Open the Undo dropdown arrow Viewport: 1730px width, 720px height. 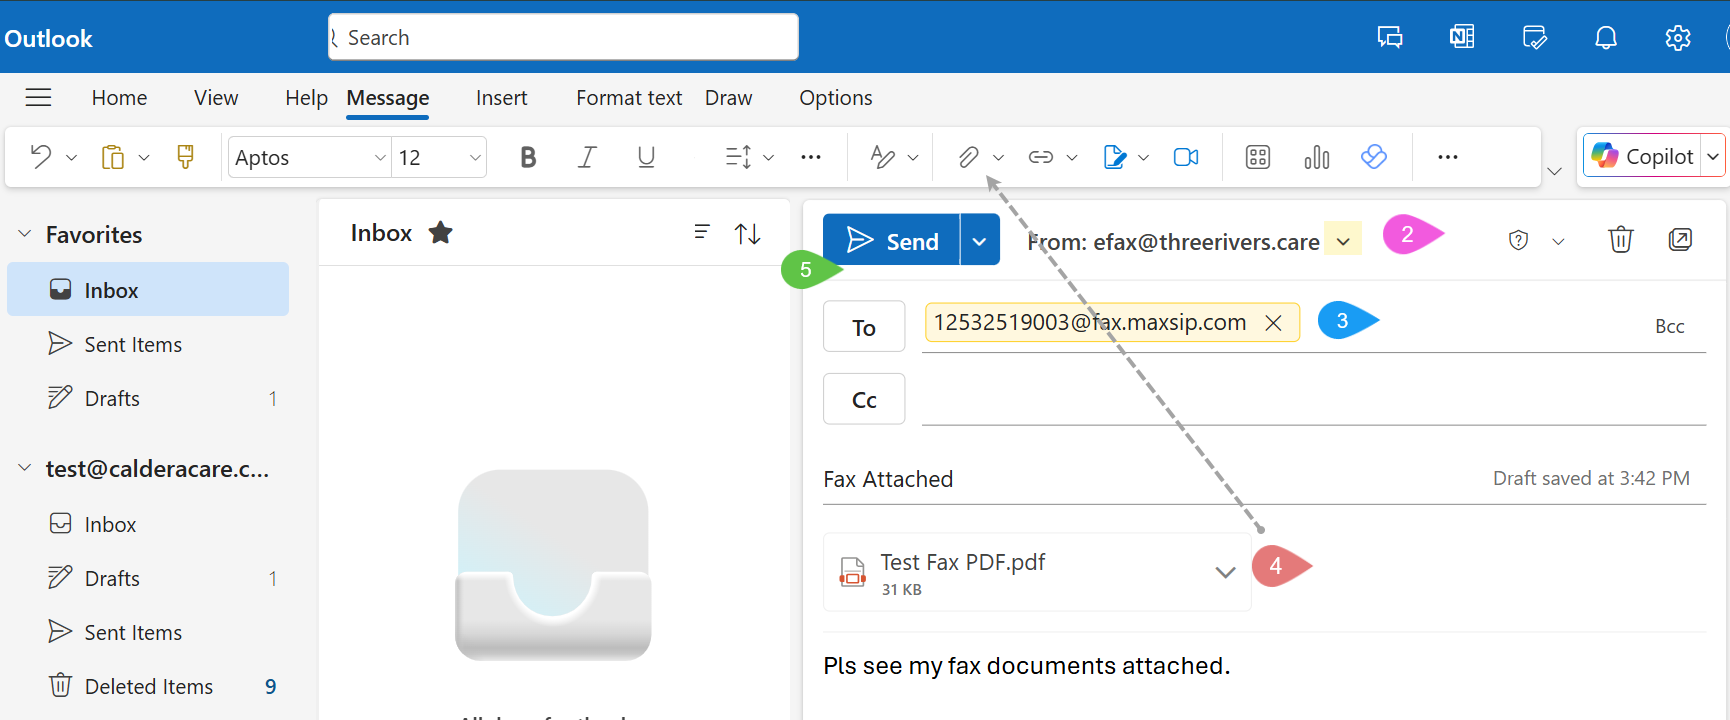pos(71,158)
